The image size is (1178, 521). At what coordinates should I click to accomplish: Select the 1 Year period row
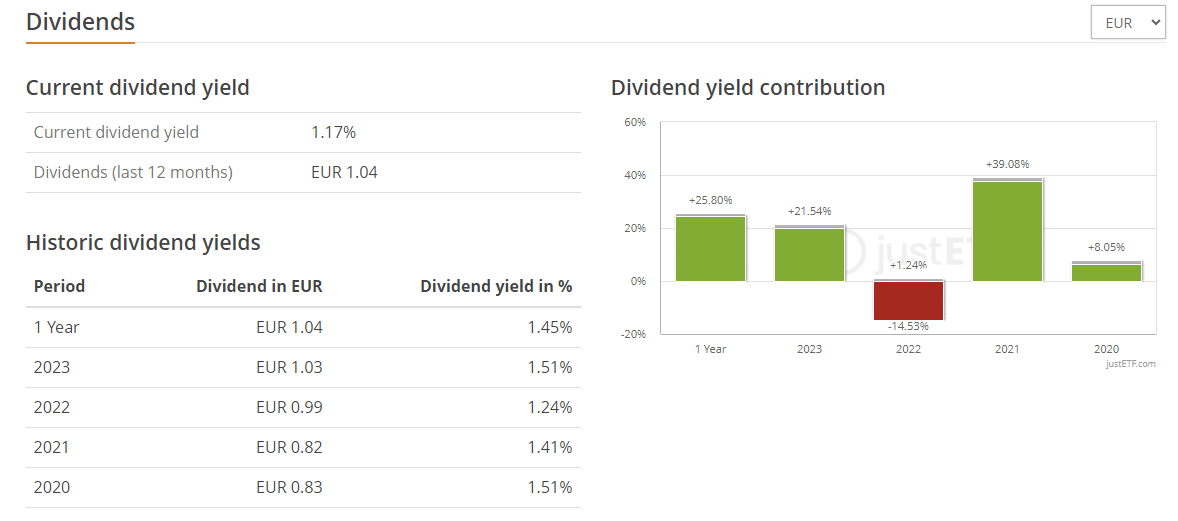point(303,328)
